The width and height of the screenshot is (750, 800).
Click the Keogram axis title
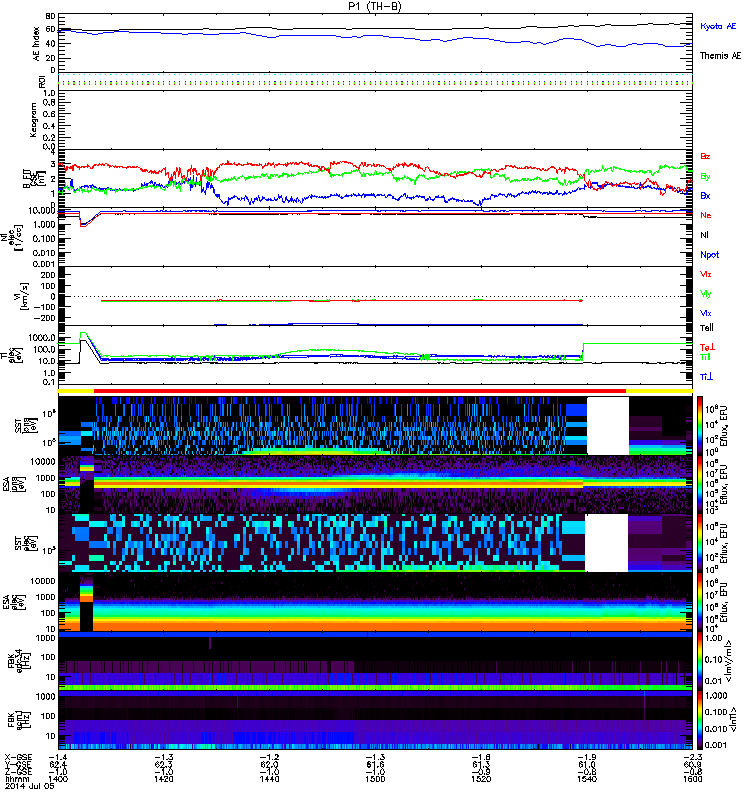(x=34, y=120)
